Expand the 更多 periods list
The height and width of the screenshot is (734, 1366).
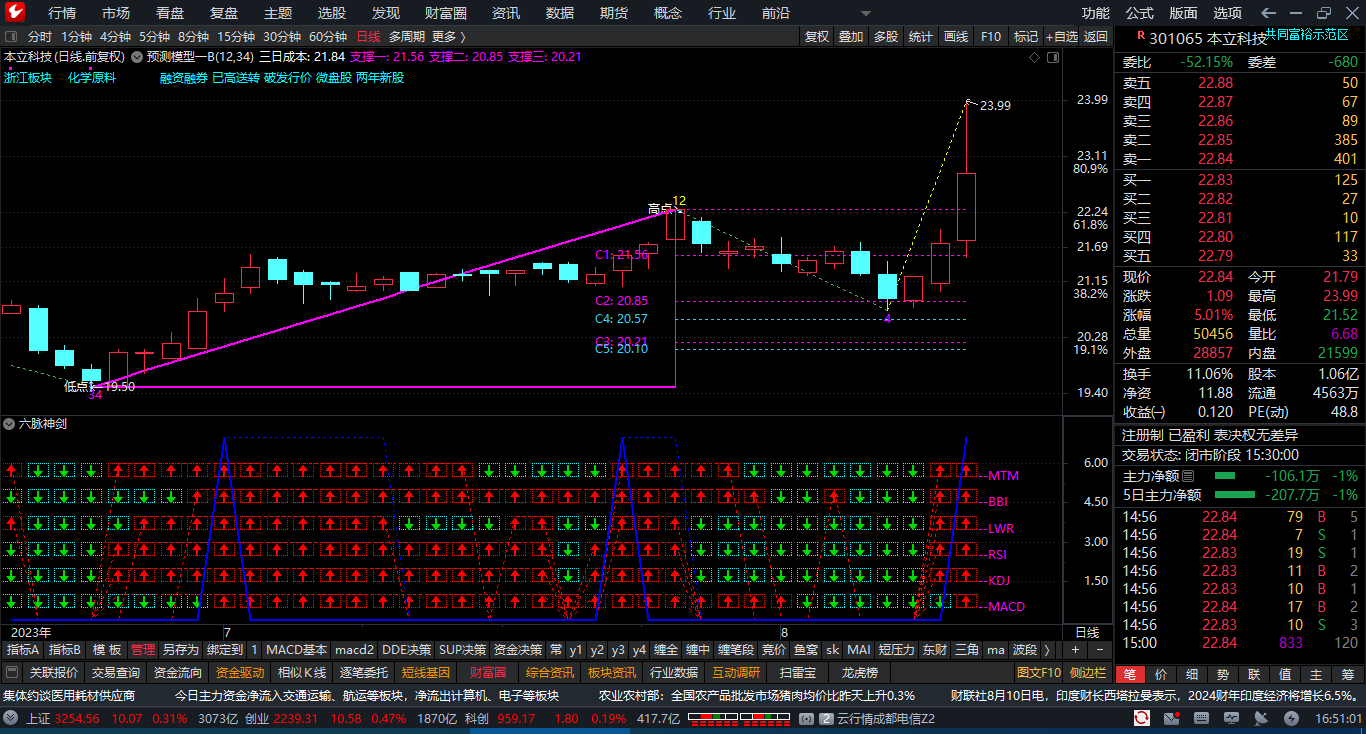[449, 36]
